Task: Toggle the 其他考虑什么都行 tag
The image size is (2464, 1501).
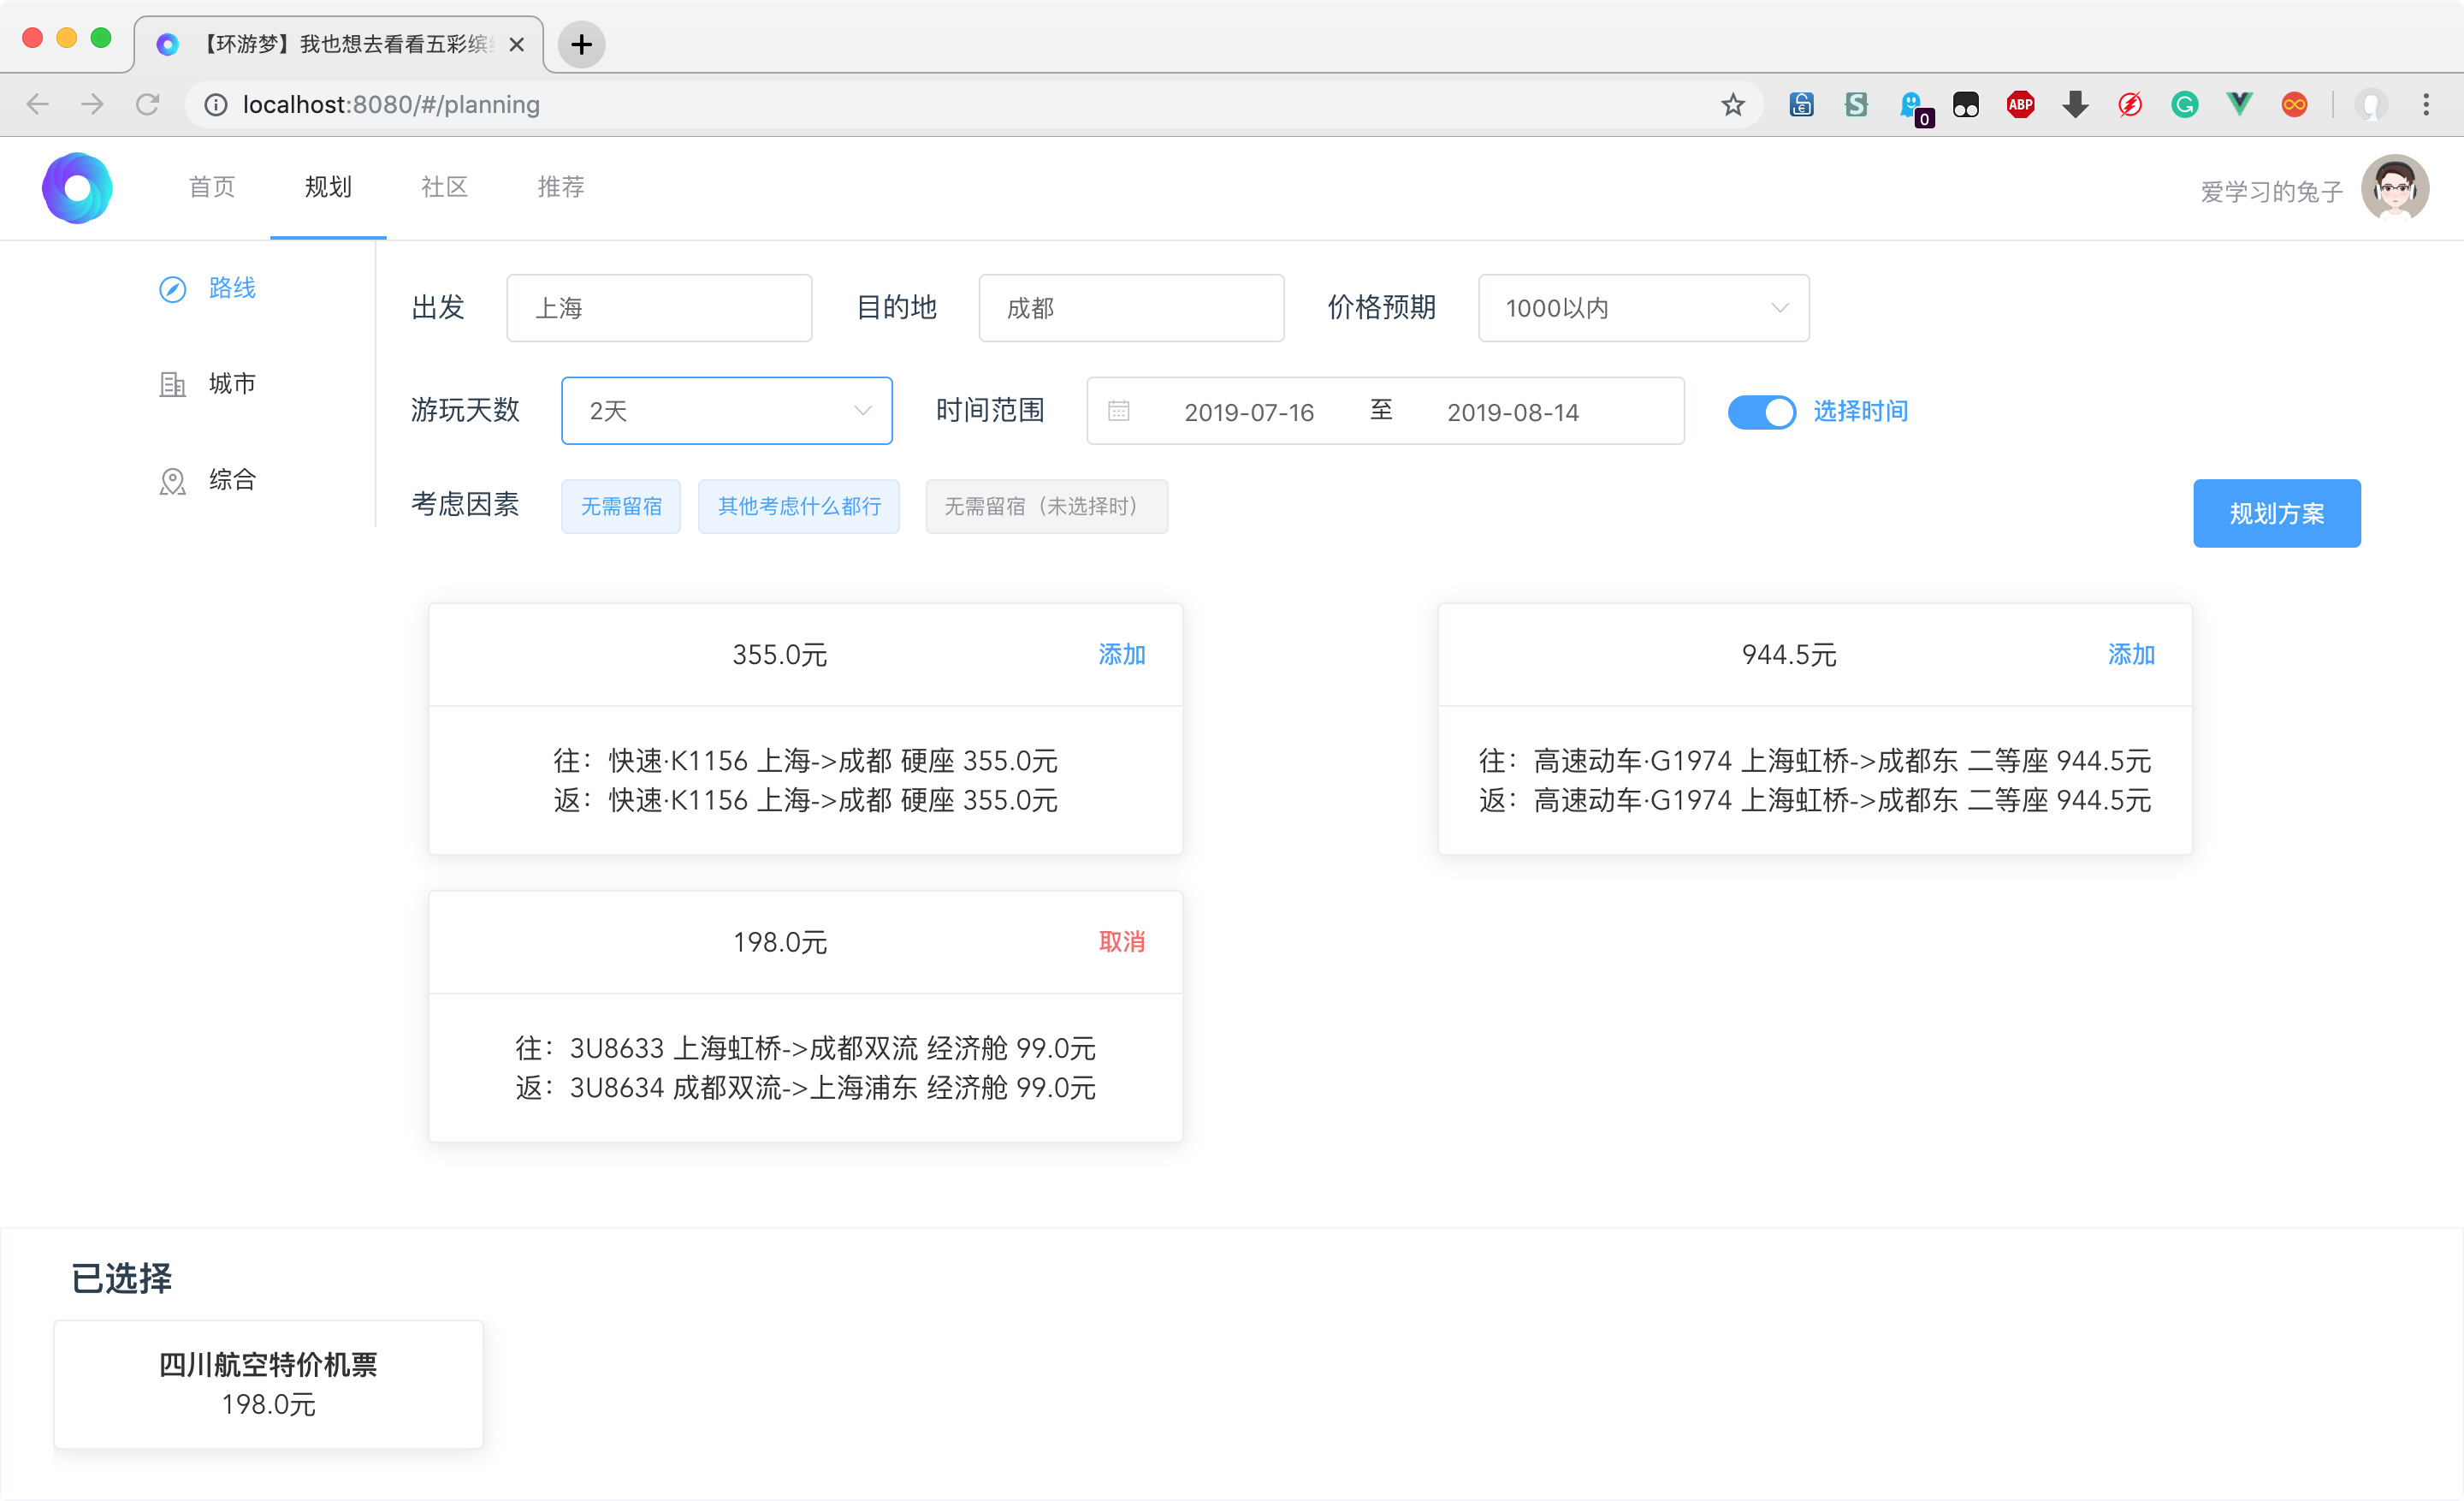Action: coord(798,506)
